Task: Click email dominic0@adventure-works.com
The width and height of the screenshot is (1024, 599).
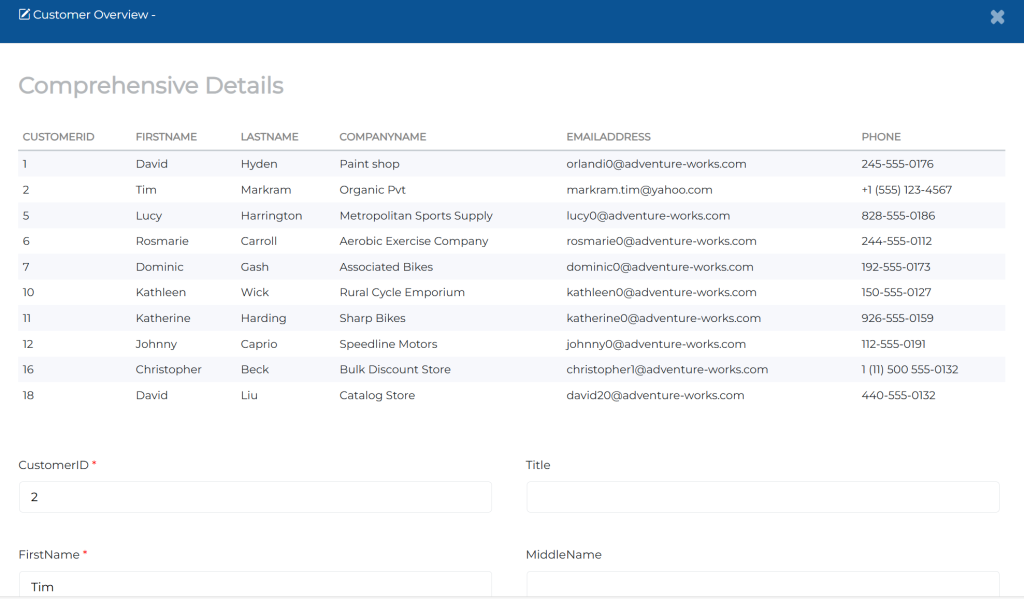Action: [660, 267]
